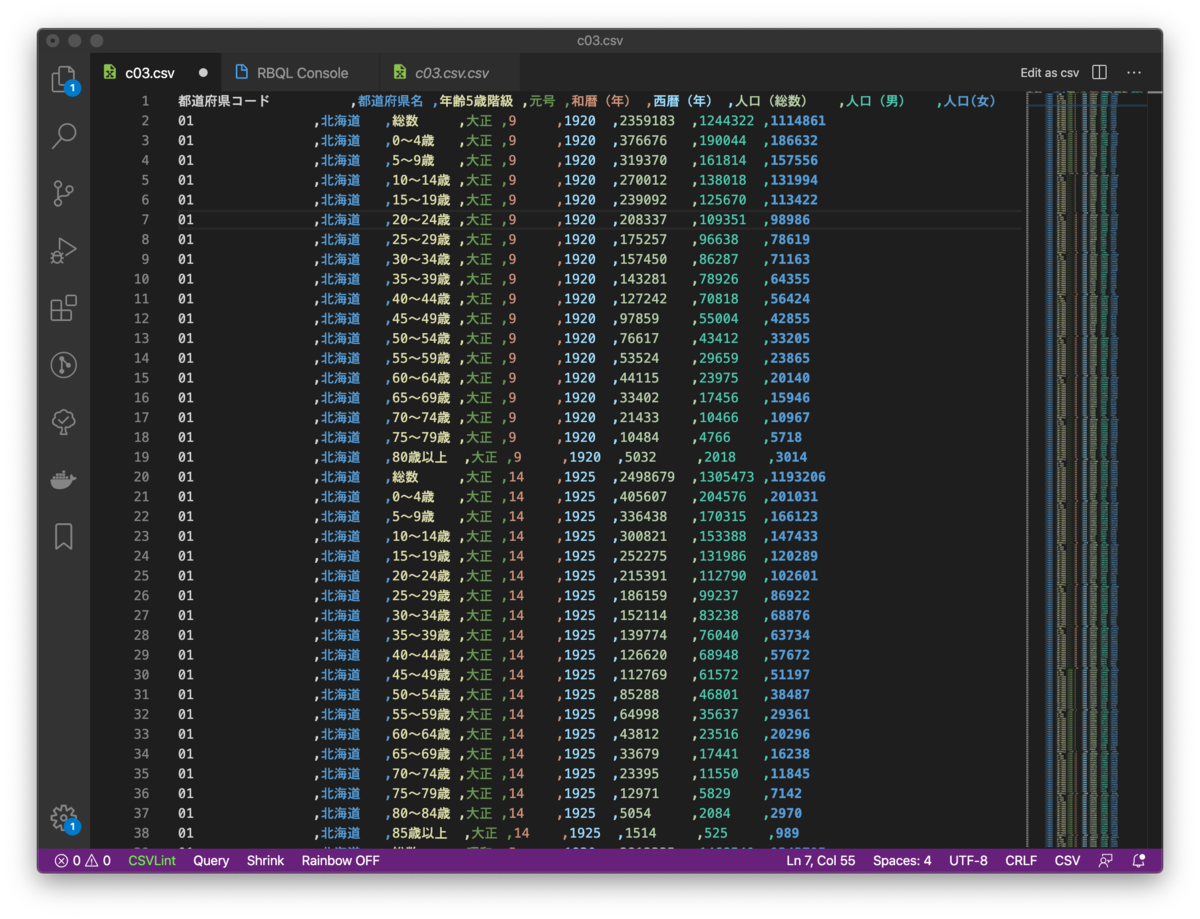Click the 元号 header cell
The width and height of the screenshot is (1200, 919).
point(542,101)
